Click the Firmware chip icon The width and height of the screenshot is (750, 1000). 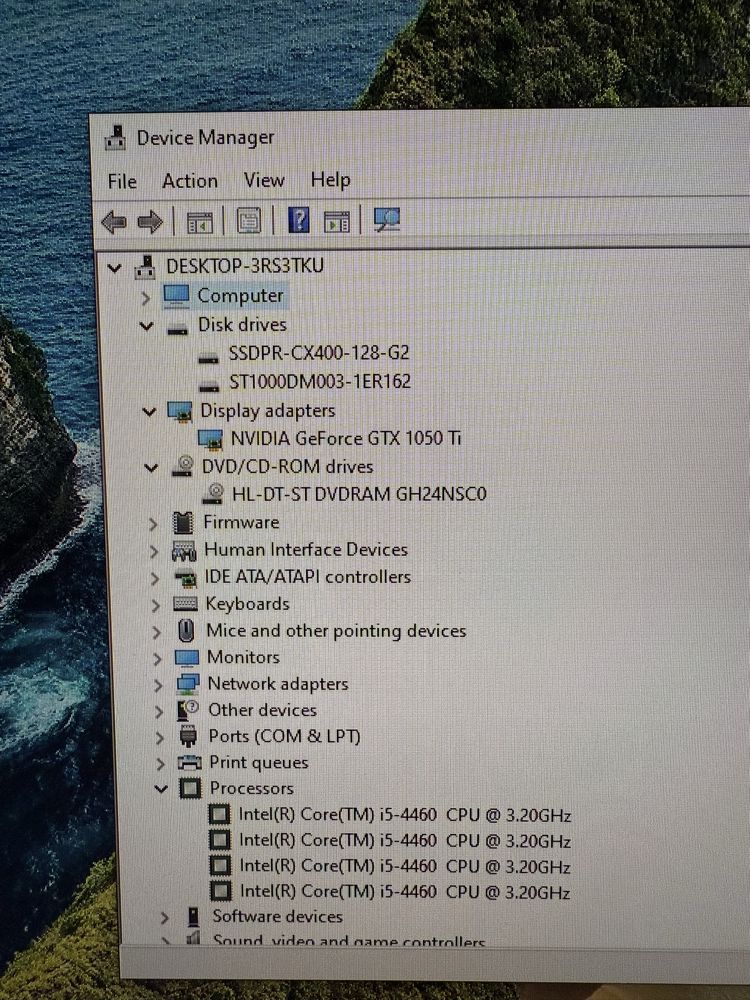click(x=183, y=523)
